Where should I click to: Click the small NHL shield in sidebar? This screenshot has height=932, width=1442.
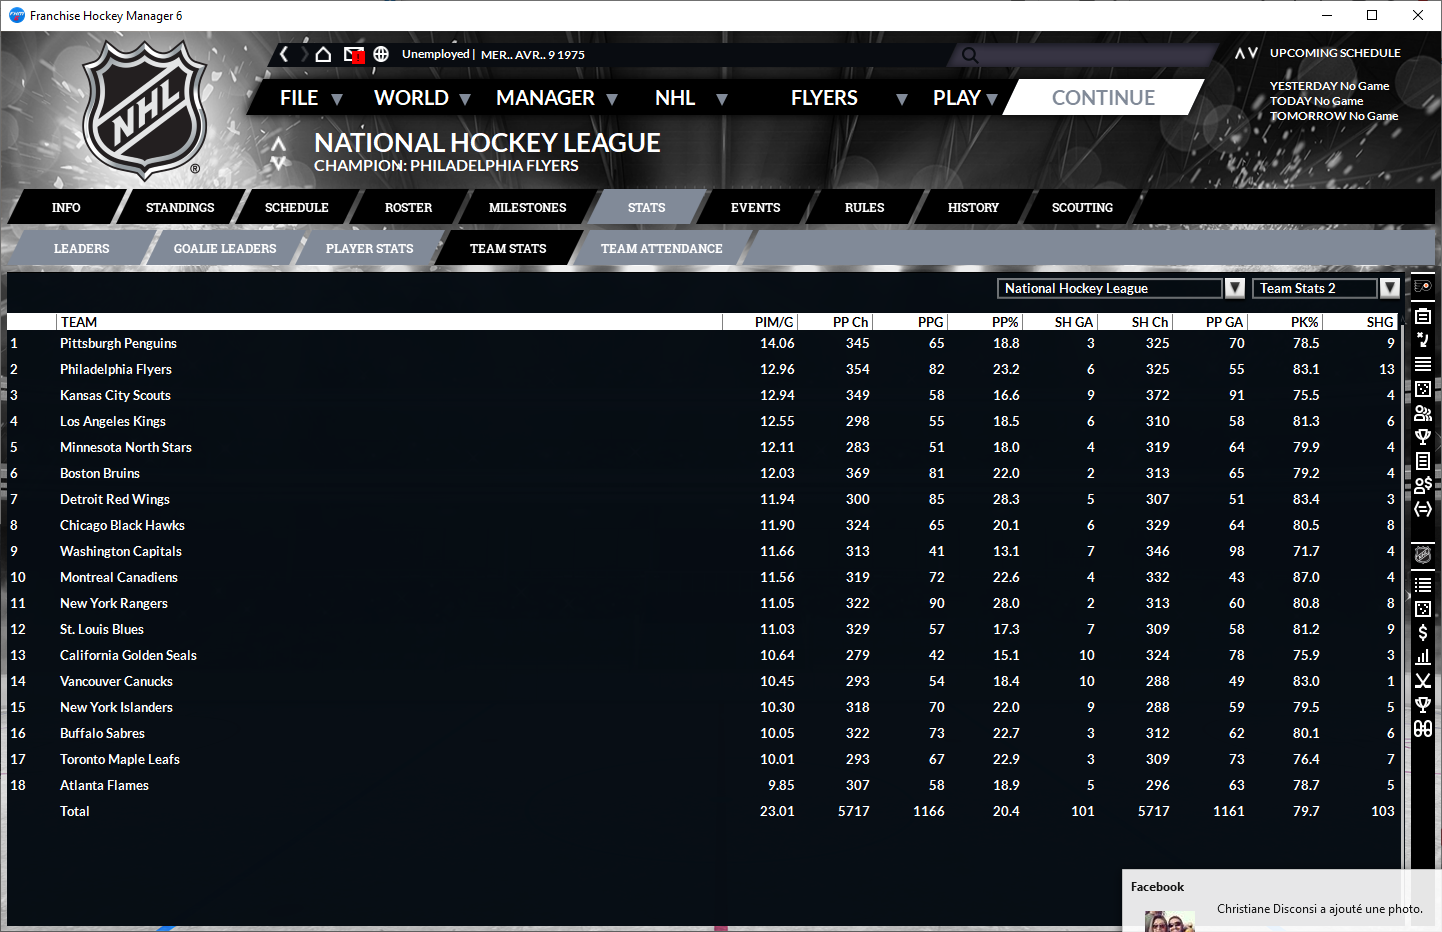(1423, 555)
